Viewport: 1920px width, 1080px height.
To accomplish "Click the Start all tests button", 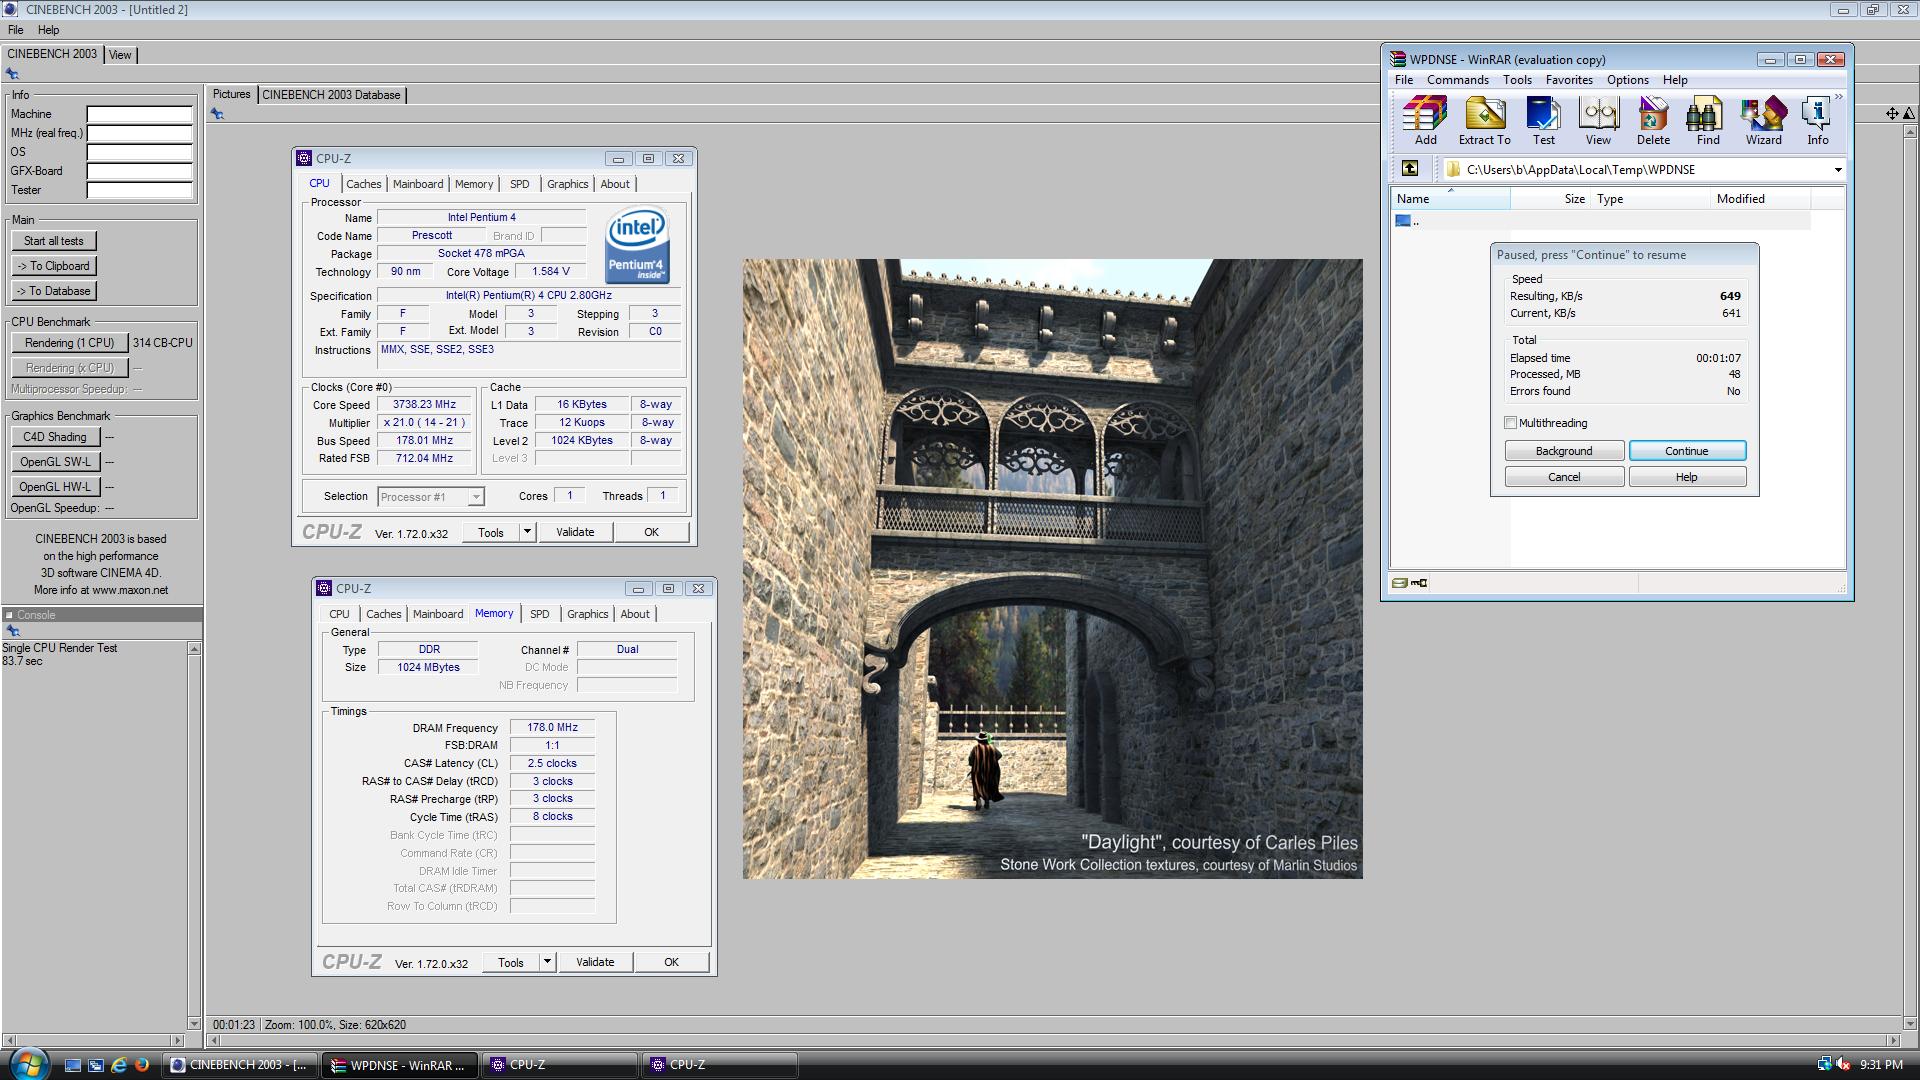I will point(54,241).
